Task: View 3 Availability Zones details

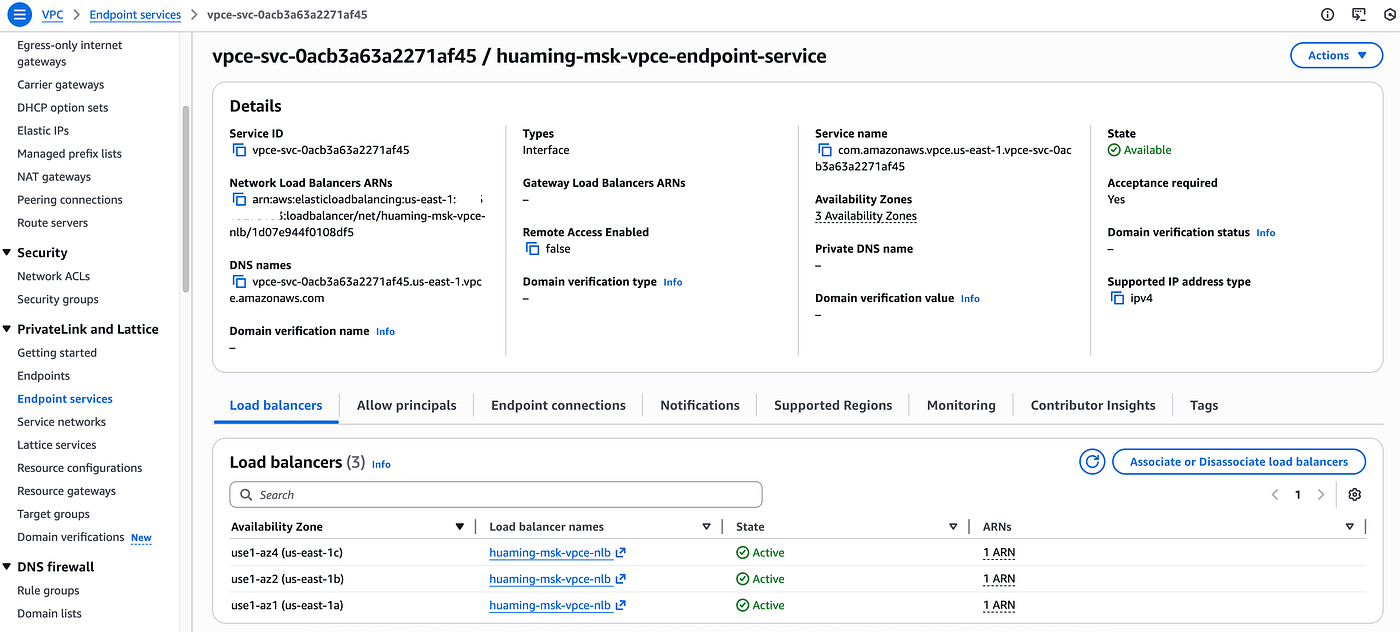Action: pos(866,216)
